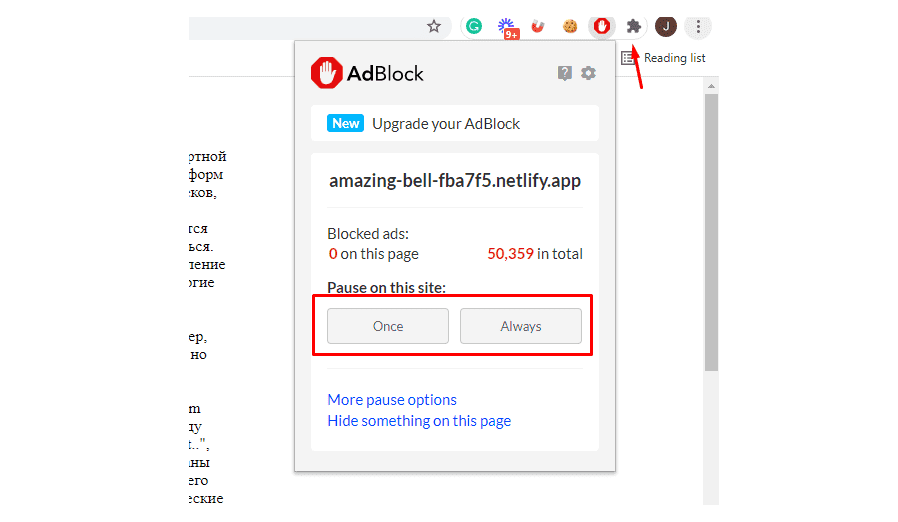Screen dimensions: 898x522
Task: Open the Chrome three-dot menu
Action: coord(698,26)
